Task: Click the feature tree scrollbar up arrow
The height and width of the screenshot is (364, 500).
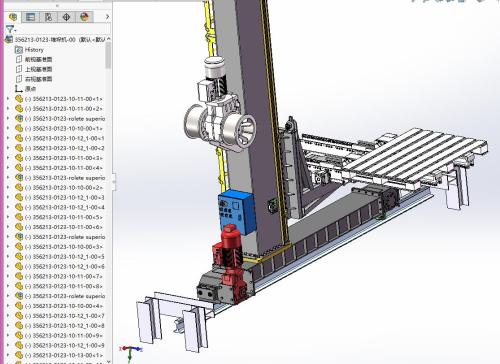Action: (x=109, y=39)
